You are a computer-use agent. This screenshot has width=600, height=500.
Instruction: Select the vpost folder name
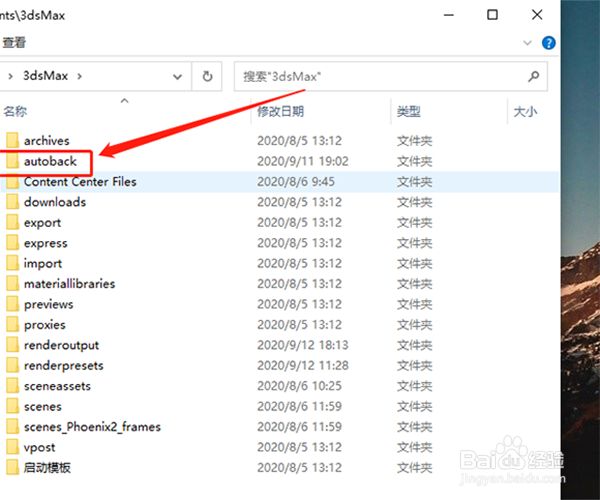(39, 447)
